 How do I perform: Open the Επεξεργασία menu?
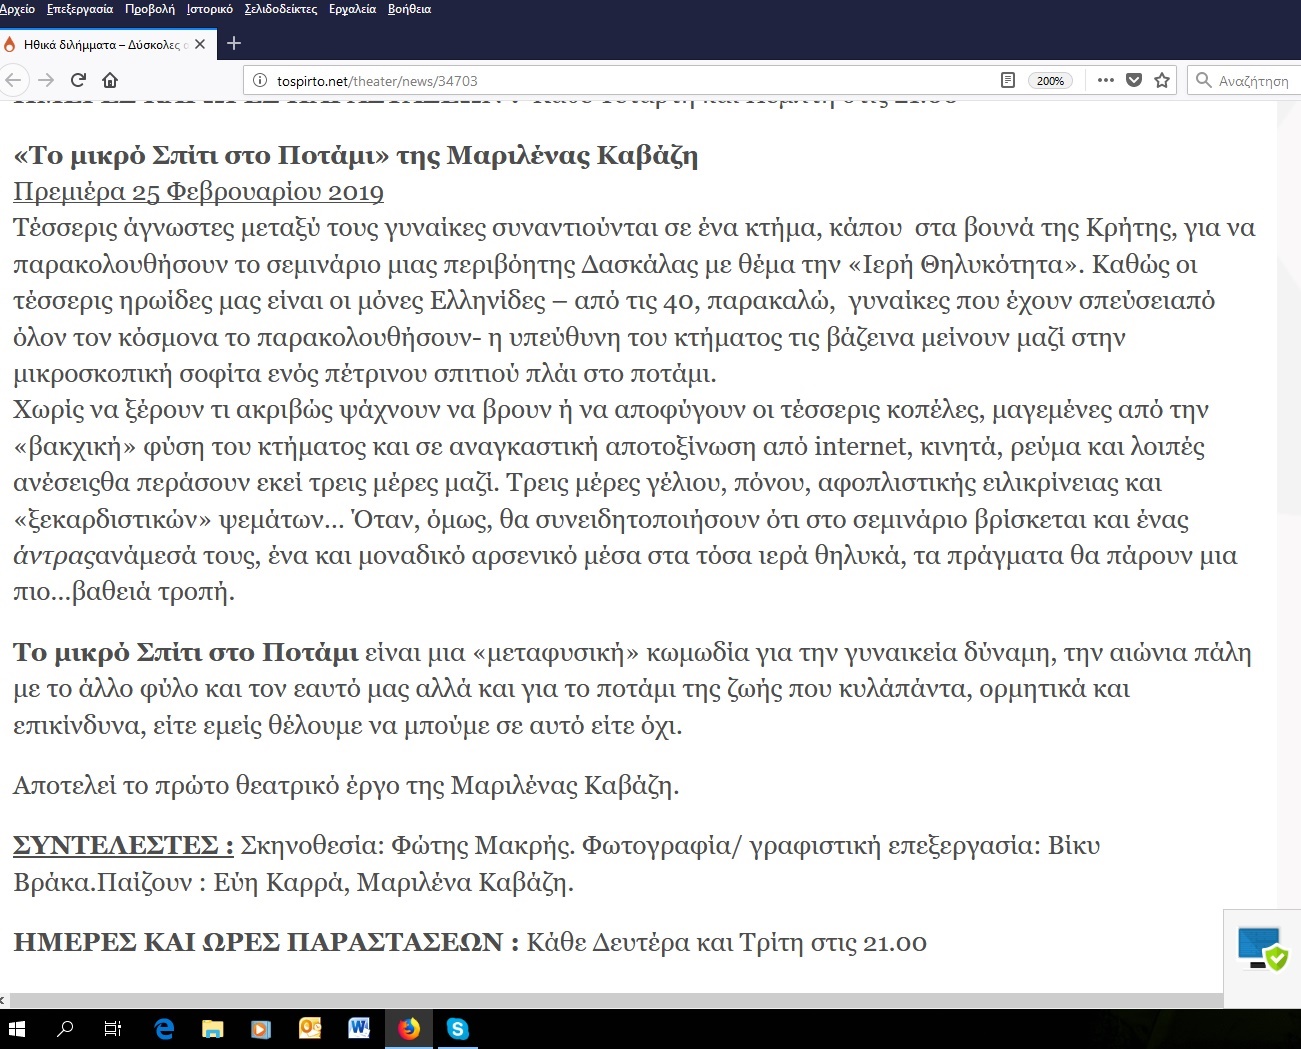point(80,9)
